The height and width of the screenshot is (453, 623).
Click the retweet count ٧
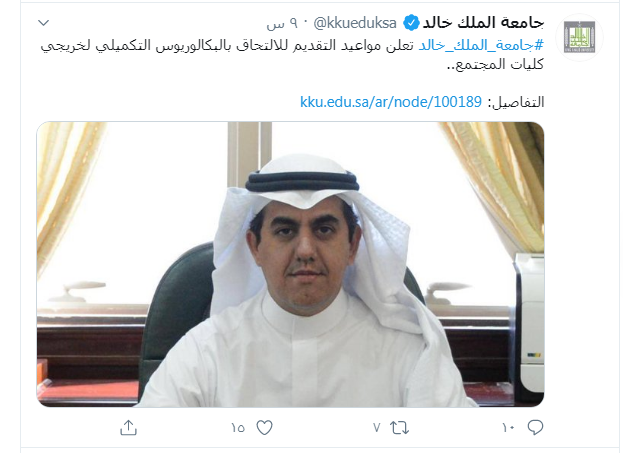coord(377,428)
